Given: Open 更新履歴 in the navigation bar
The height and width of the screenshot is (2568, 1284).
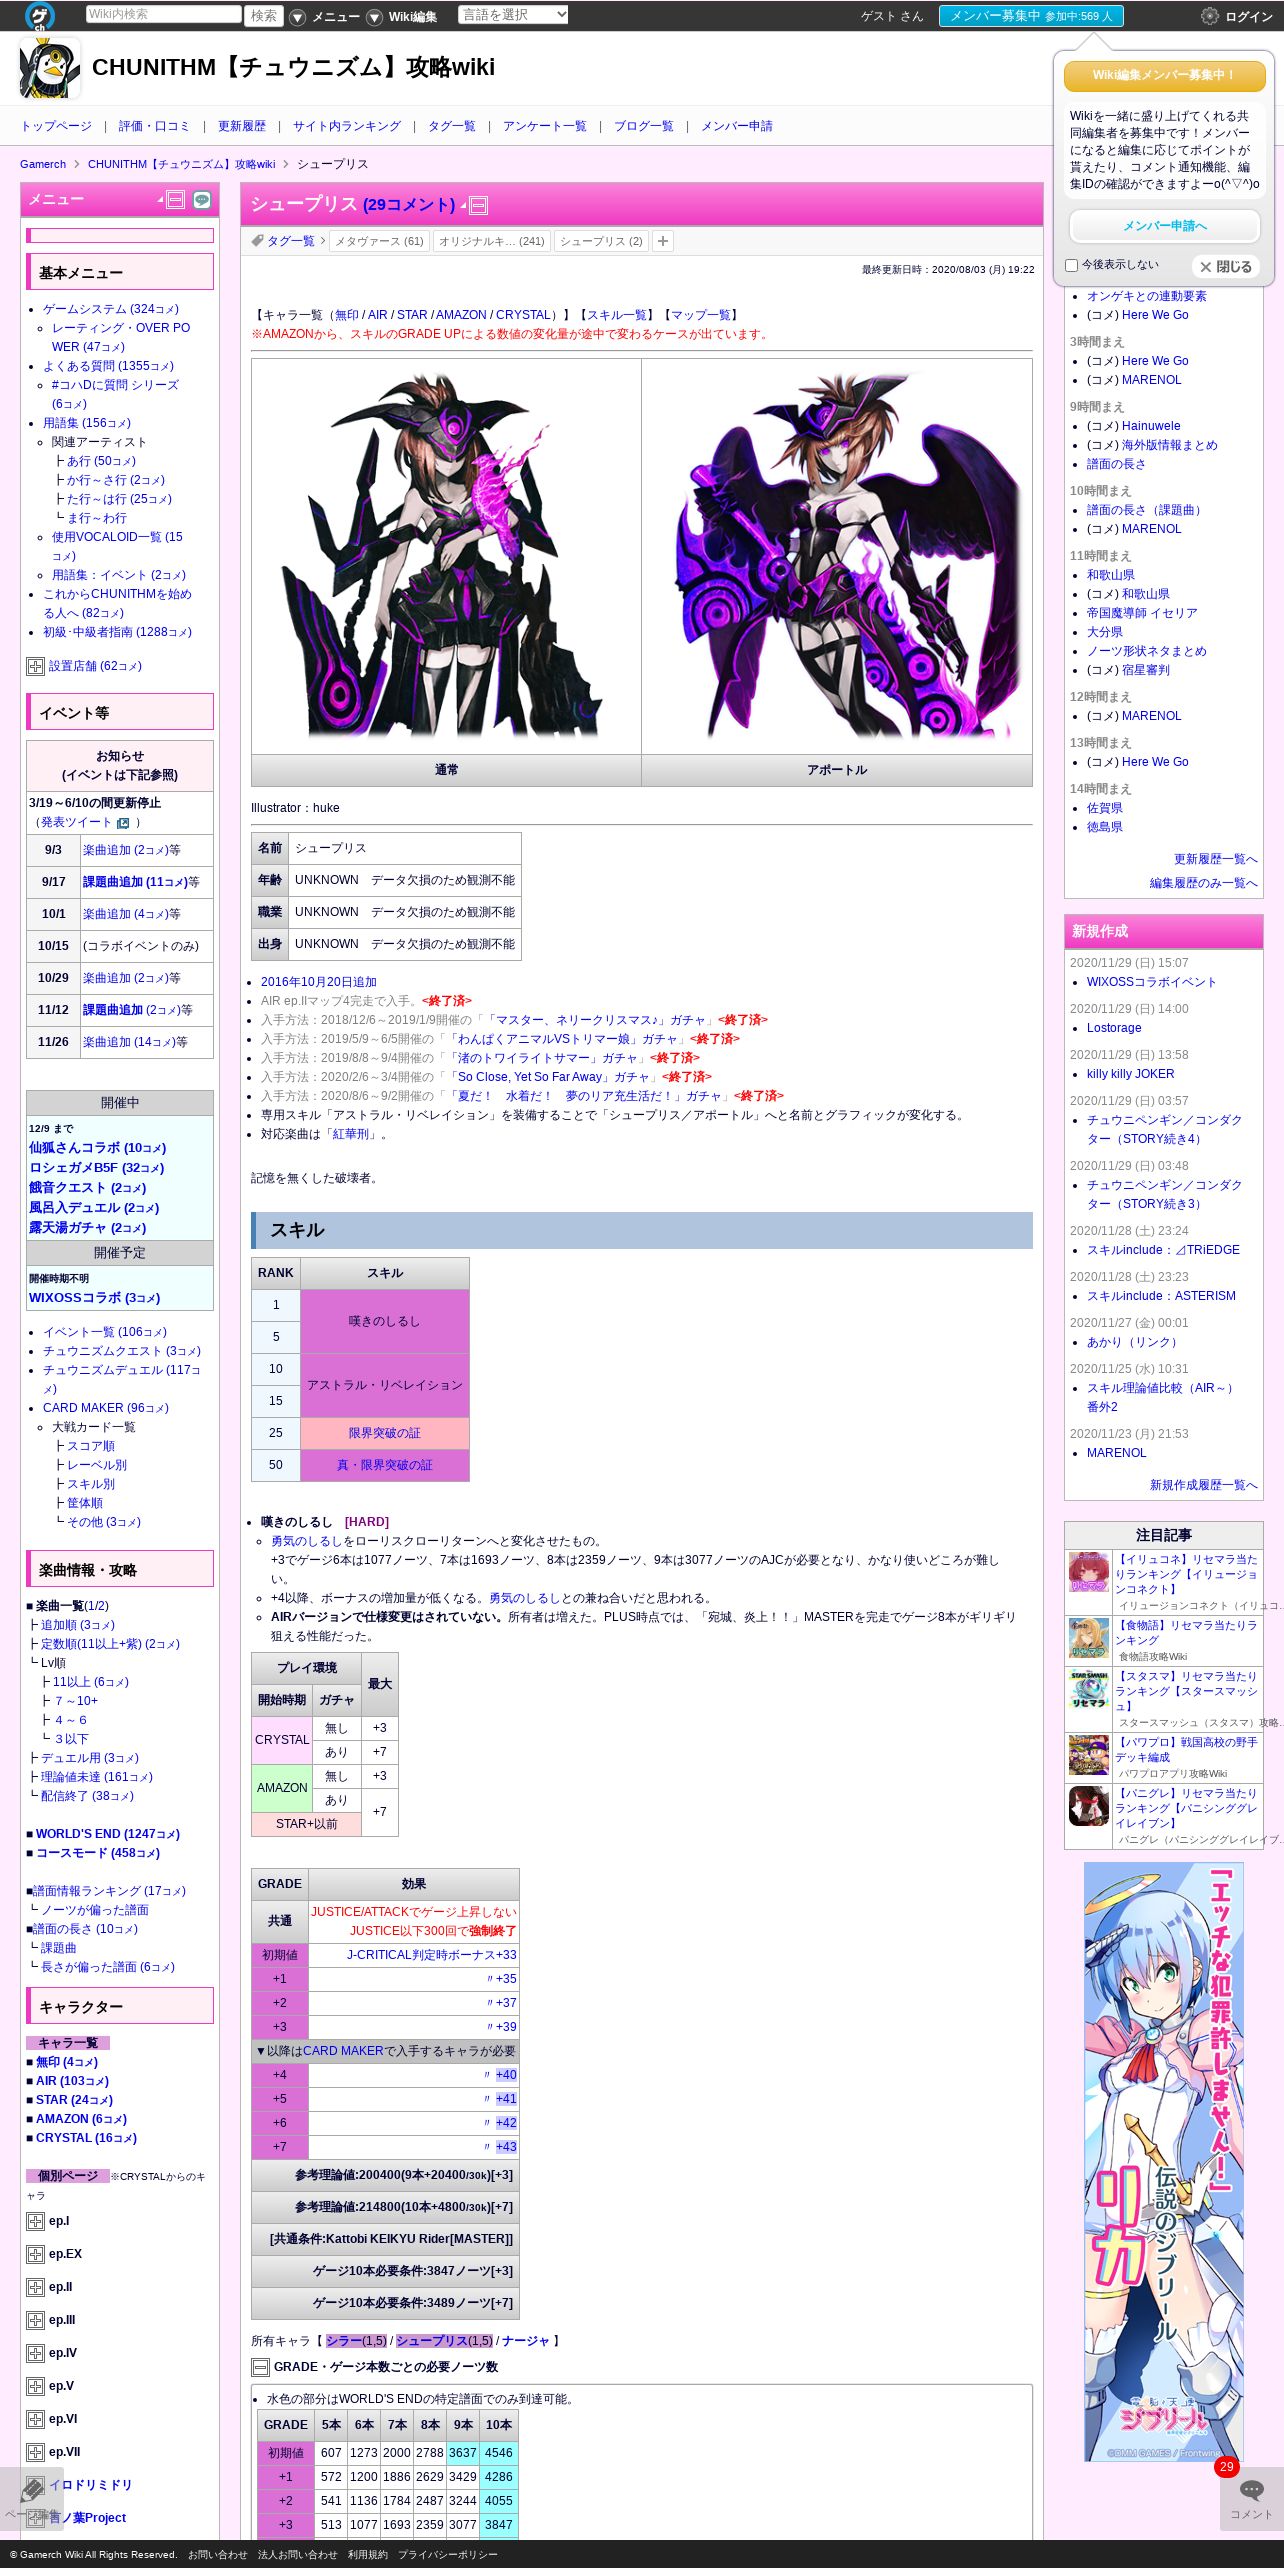Looking at the screenshot, I should pos(242,126).
